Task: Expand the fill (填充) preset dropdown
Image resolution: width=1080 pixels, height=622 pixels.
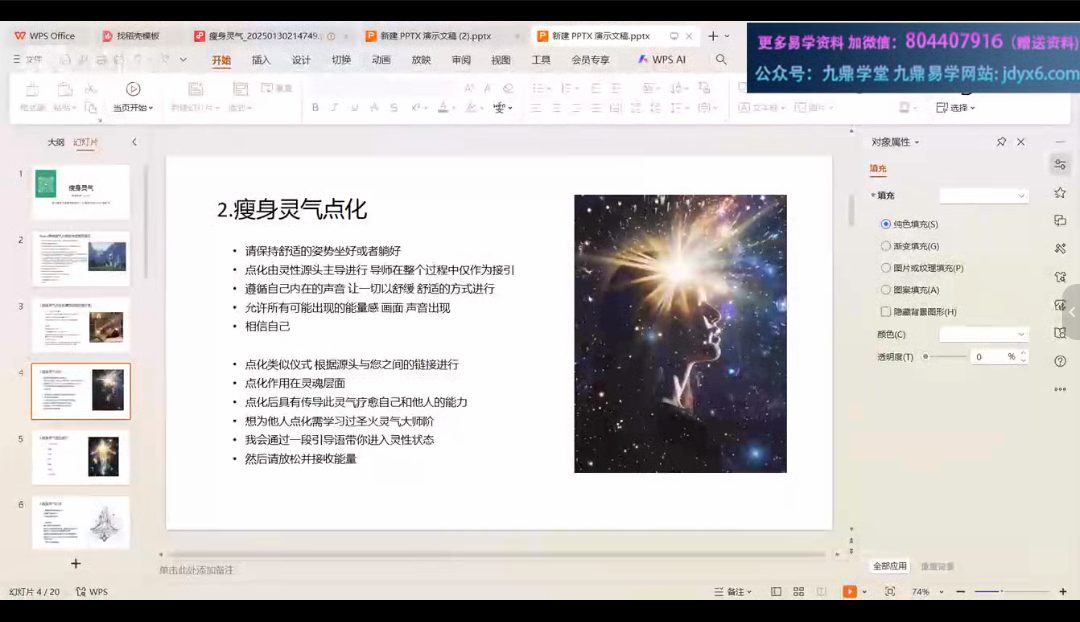Action: pos(983,196)
